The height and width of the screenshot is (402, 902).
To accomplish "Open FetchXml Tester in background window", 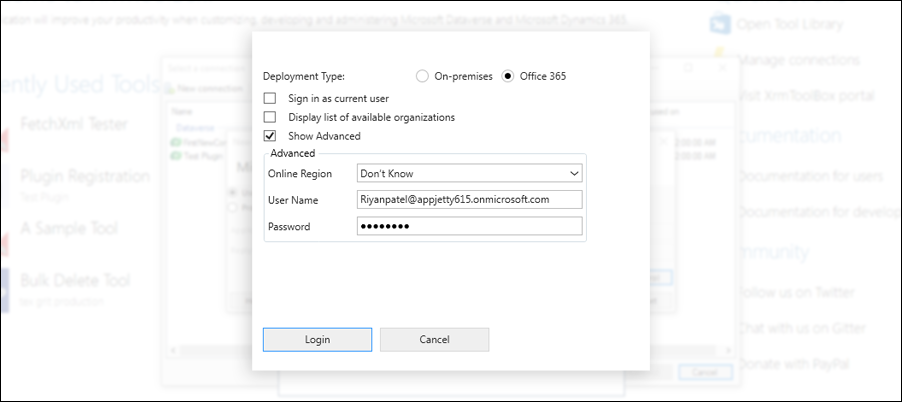I will coord(74,124).
